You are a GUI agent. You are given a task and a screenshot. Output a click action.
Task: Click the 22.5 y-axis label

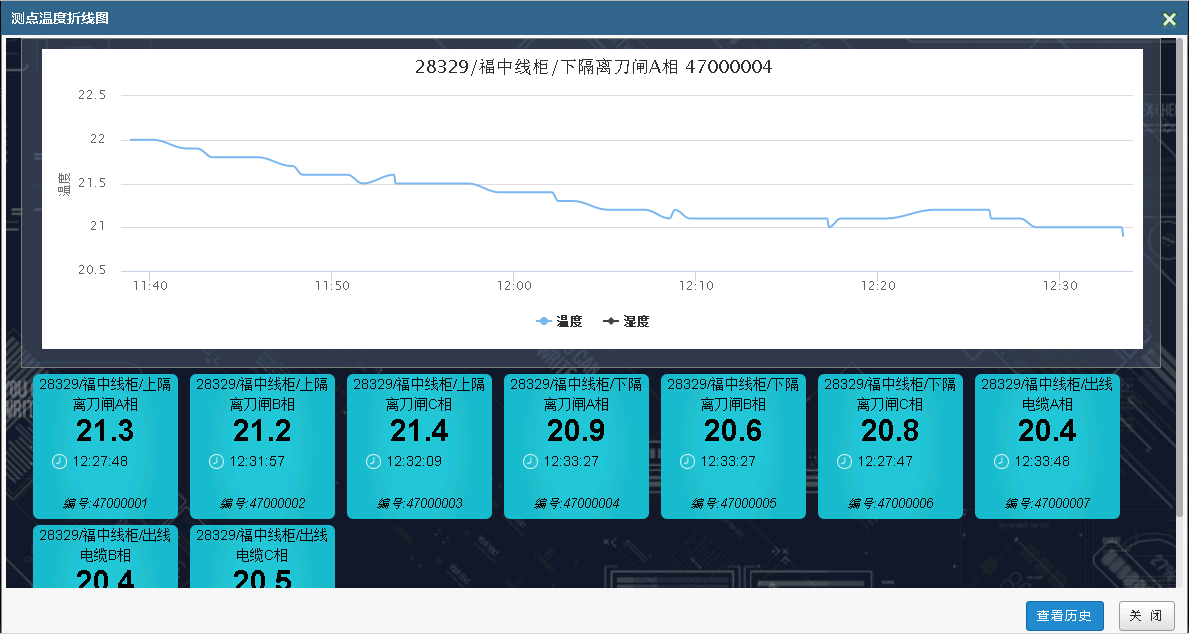click(92, 96)
